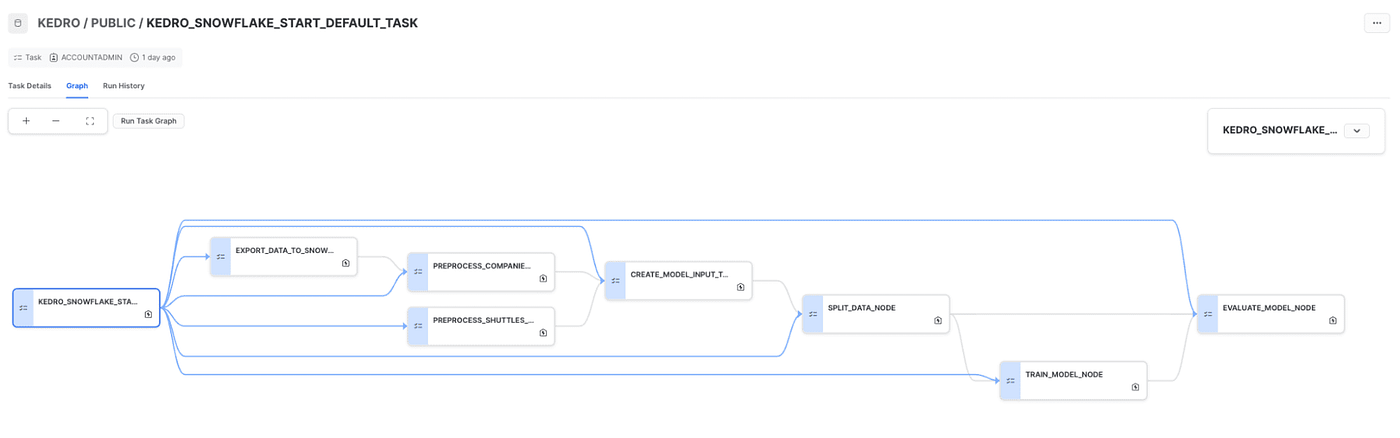Click the fit graph to screen icon

coord(90,121)
